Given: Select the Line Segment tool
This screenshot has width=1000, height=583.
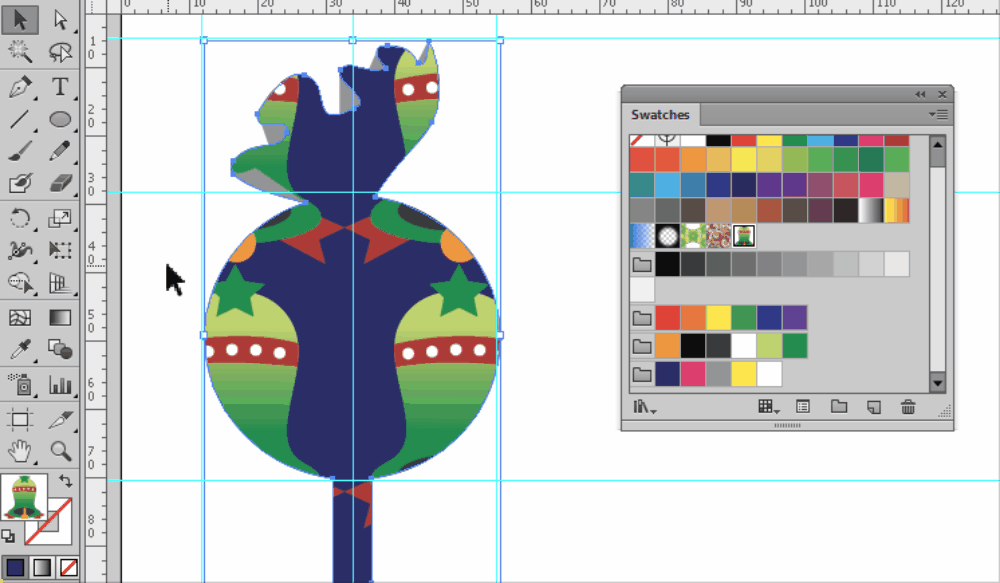Looking at the screenshot, I should pyautogui.click(x=20, y=119).
